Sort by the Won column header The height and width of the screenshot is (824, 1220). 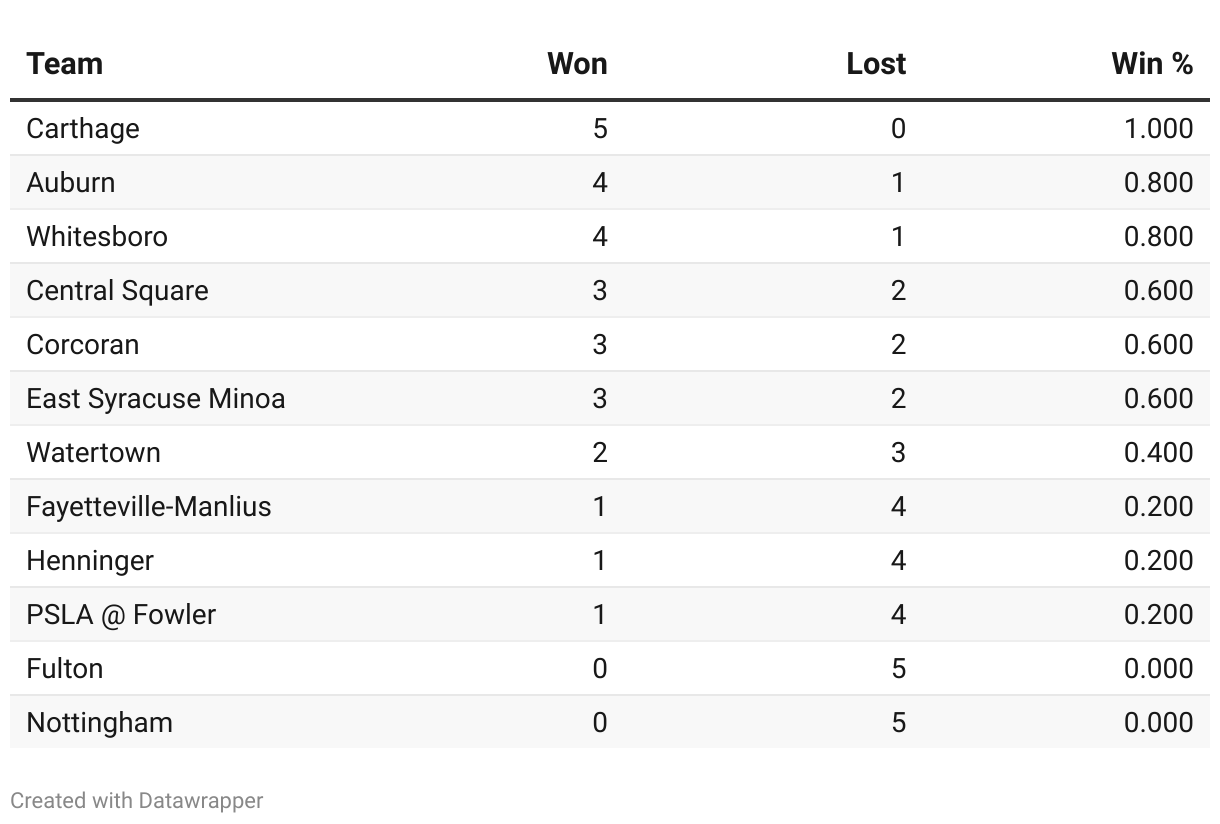[577, 64]
